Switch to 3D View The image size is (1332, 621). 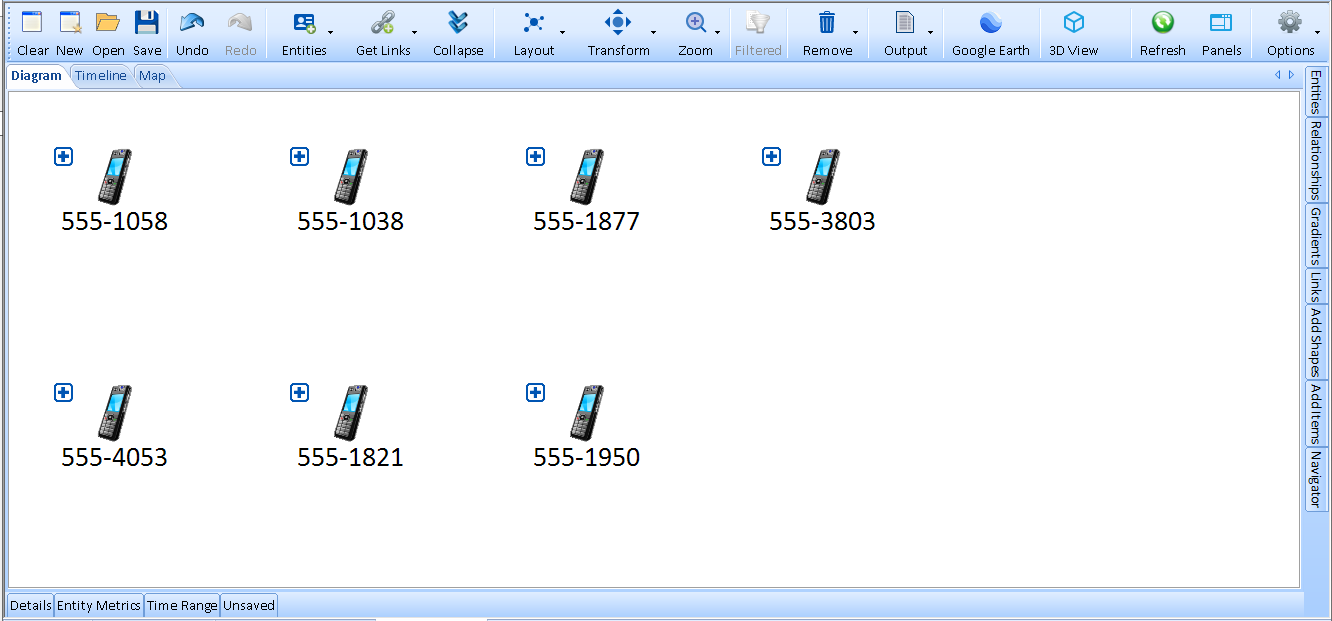coord(1074,23)
